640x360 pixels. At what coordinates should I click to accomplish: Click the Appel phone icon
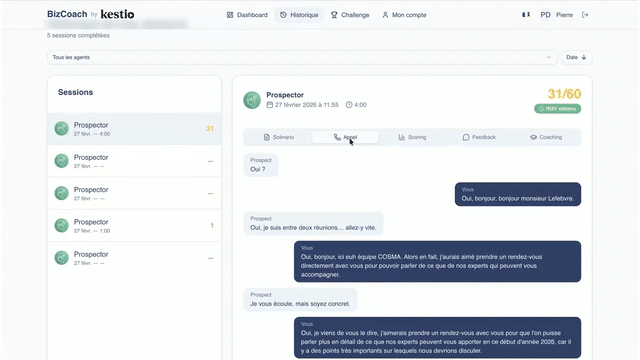coord(337,138)
